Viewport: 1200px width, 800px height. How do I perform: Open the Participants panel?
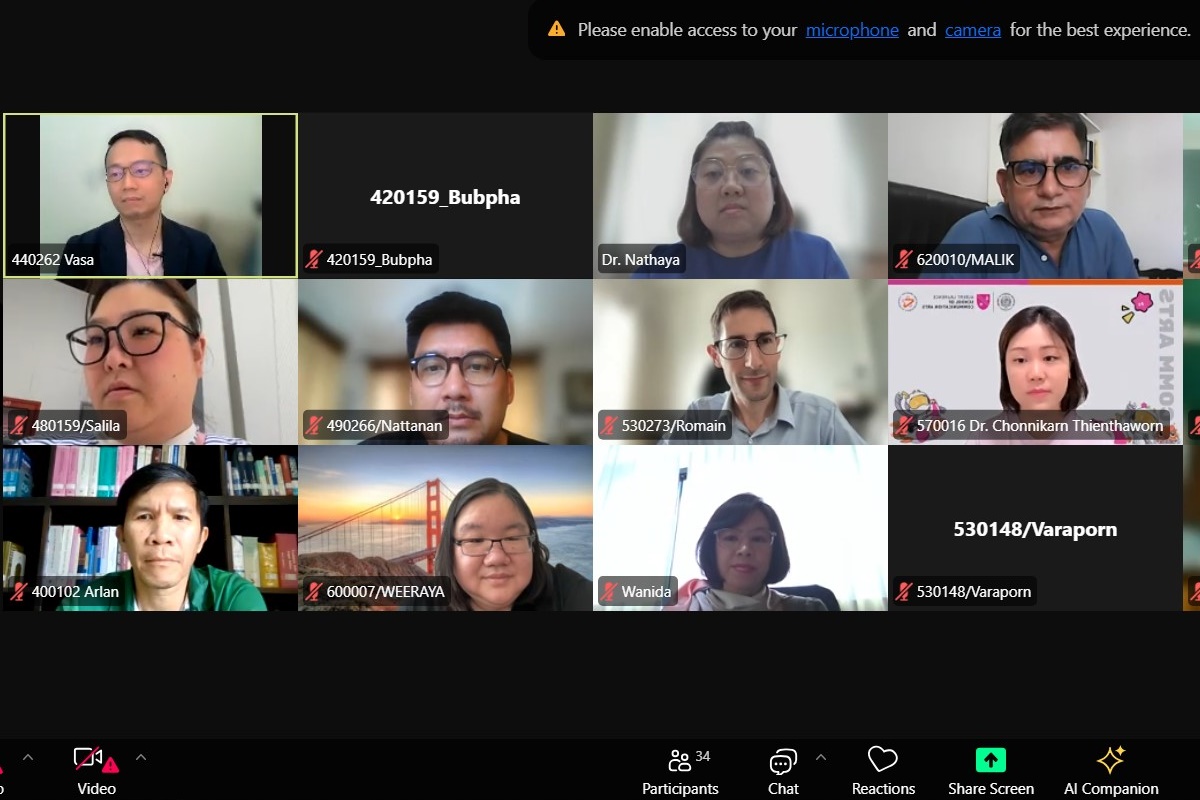(680, 770)
